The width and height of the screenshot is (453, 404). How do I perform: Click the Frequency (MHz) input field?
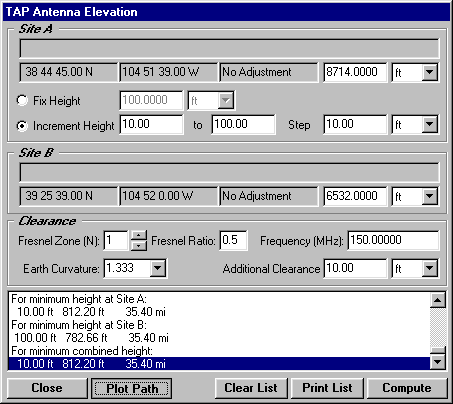393,240
